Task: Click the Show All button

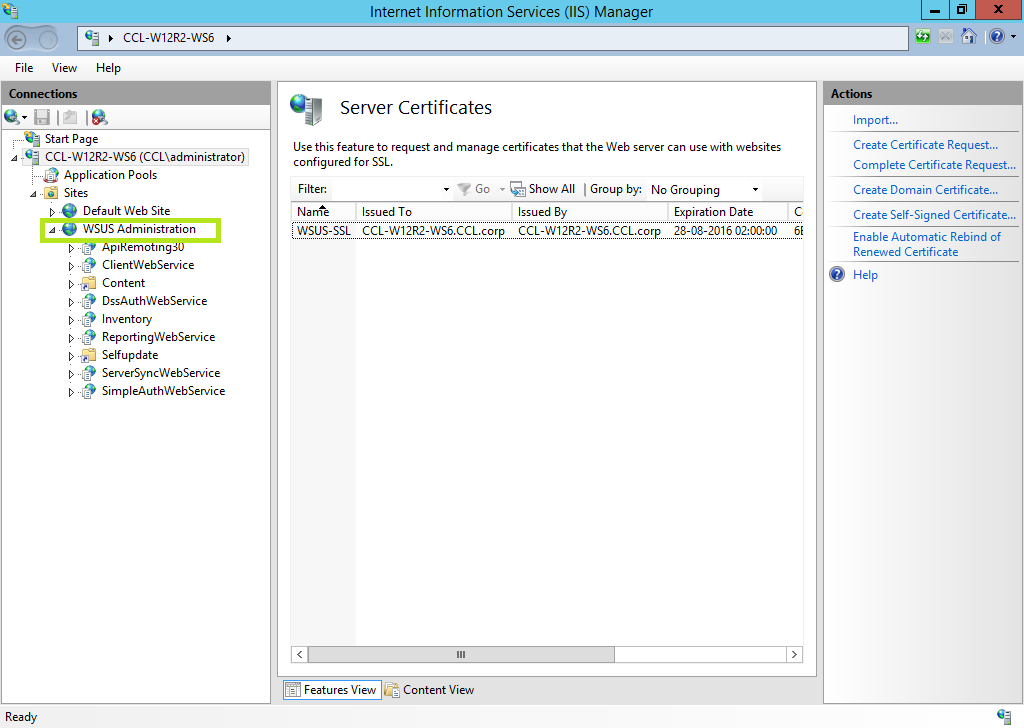Action: click(x=543, y=189)
